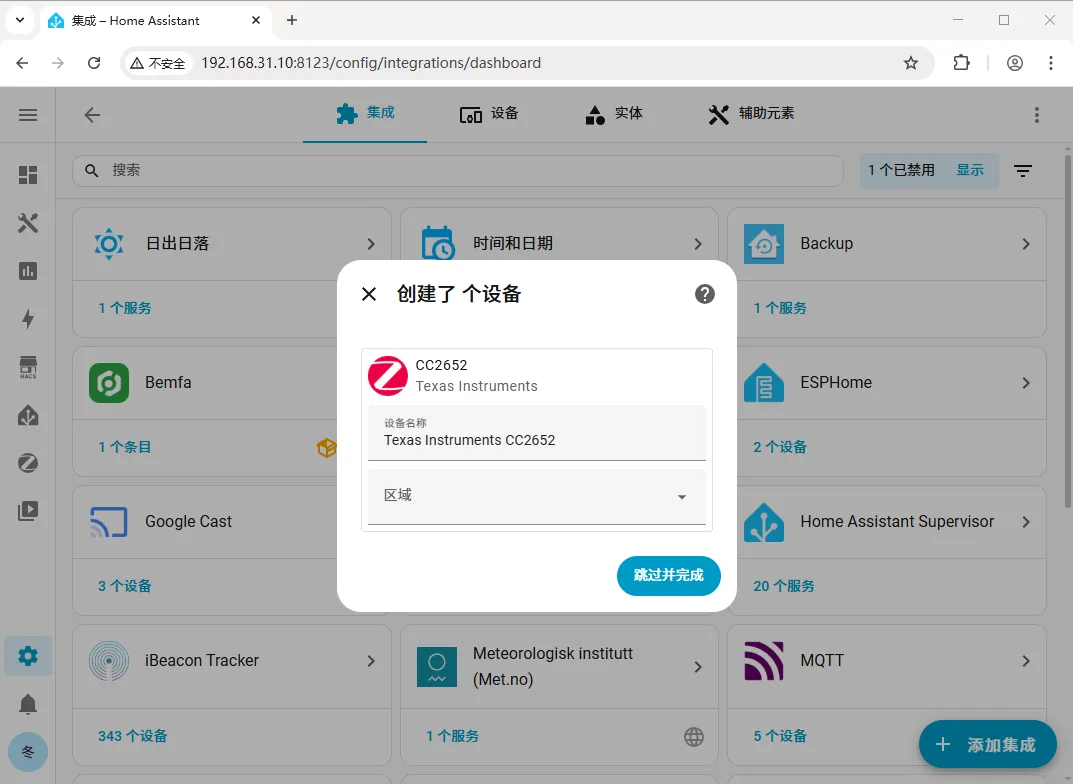Bookmark this page with the star icon
This screenshot has width=1073, height=784.
911,63
